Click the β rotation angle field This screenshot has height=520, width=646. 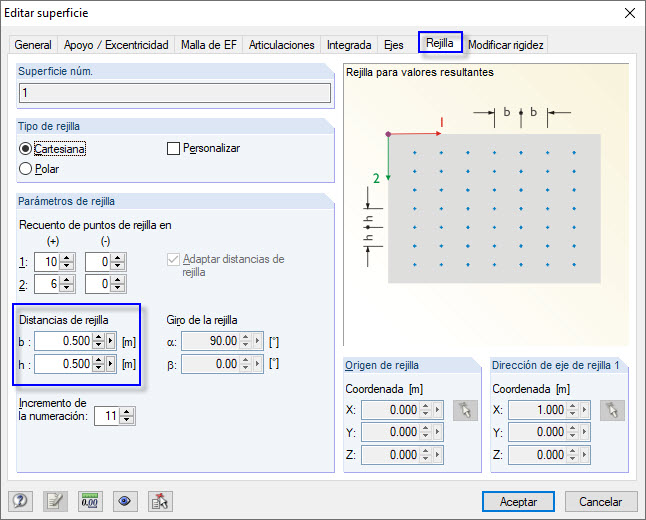(x=211, y=364)
